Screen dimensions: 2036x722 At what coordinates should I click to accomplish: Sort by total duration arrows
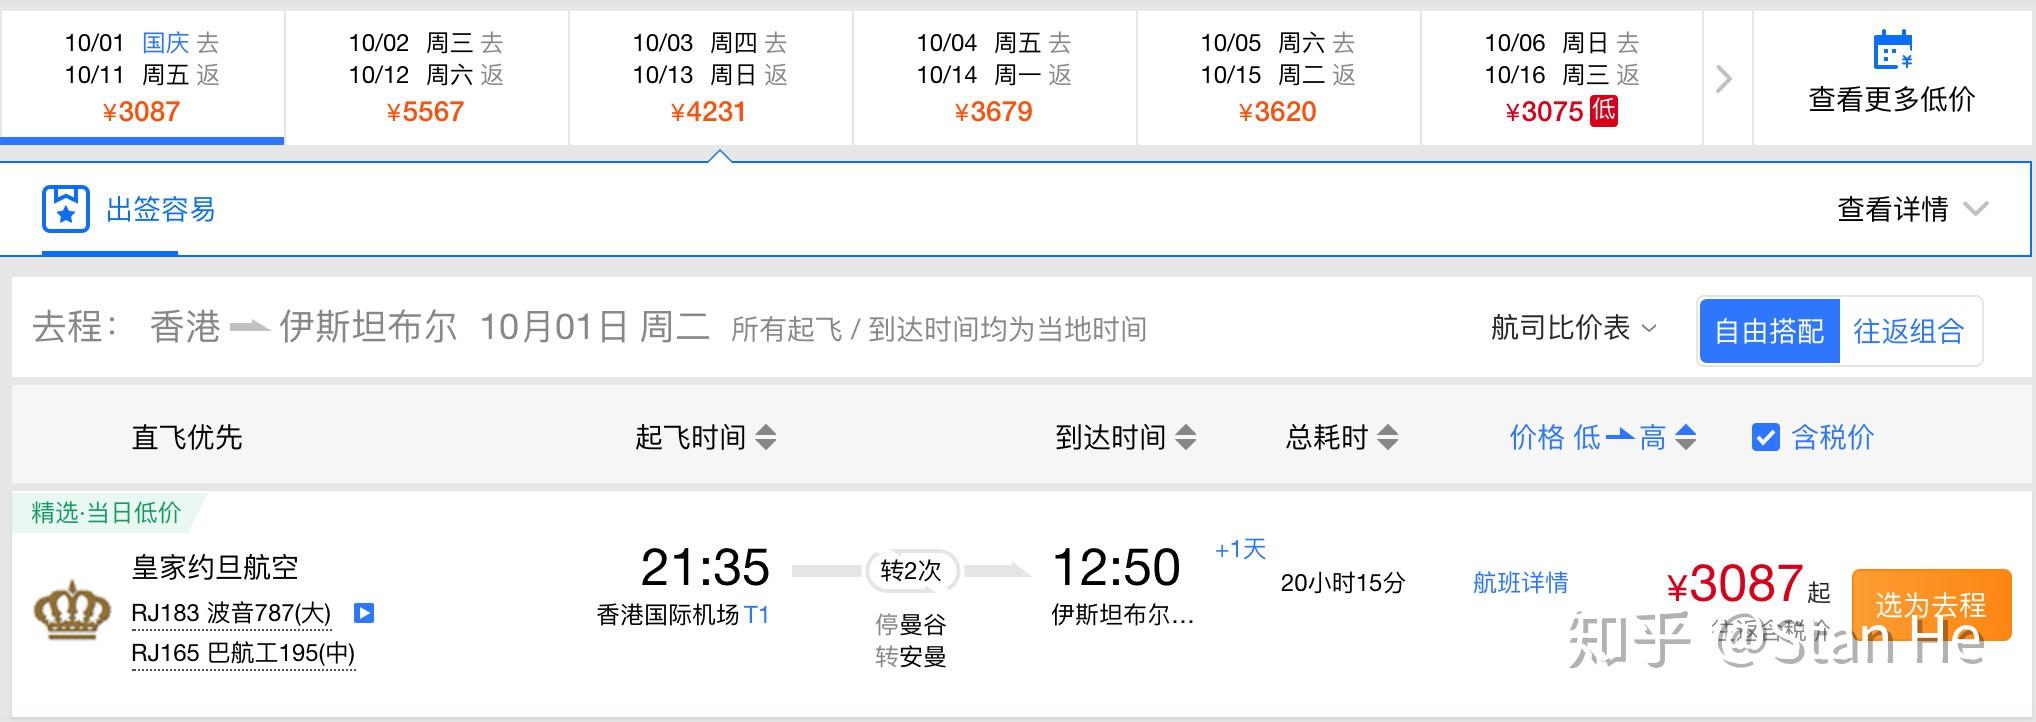click(x=1388, y=437)
